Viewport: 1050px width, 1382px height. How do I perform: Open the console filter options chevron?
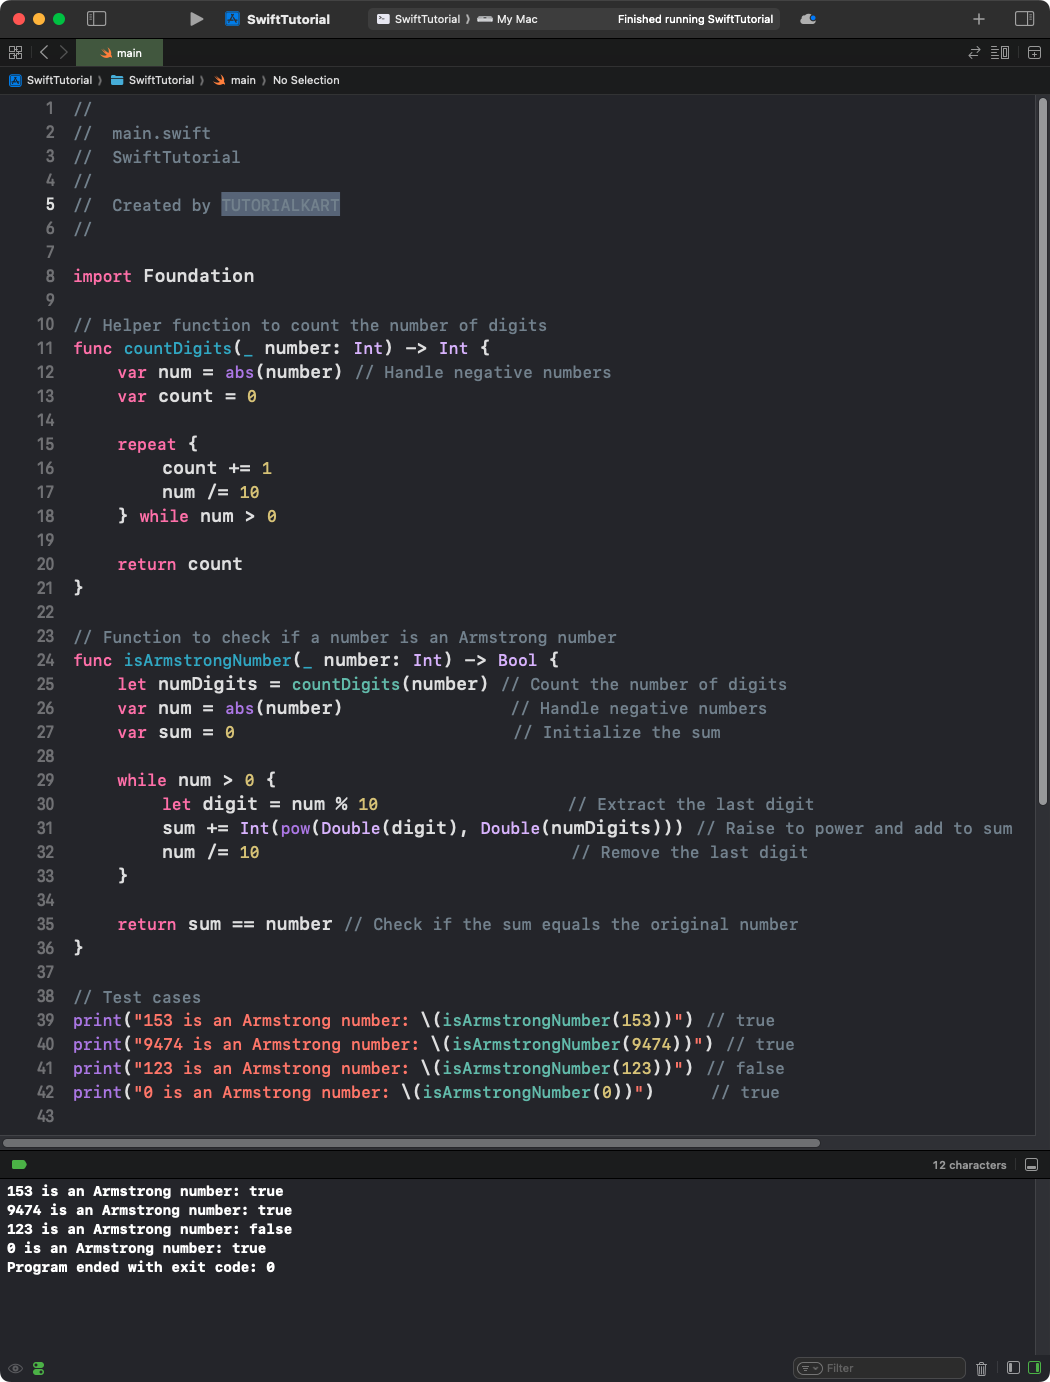point(808,1368)
